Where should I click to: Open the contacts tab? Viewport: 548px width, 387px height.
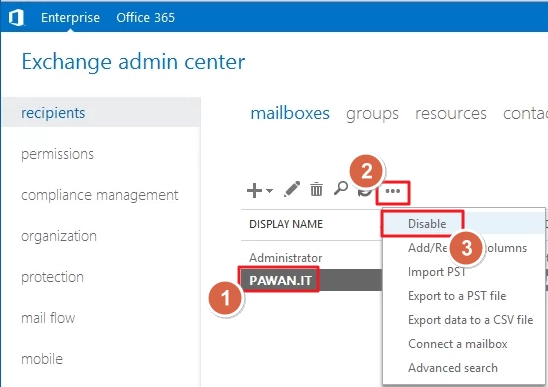(x=525, y=114)
